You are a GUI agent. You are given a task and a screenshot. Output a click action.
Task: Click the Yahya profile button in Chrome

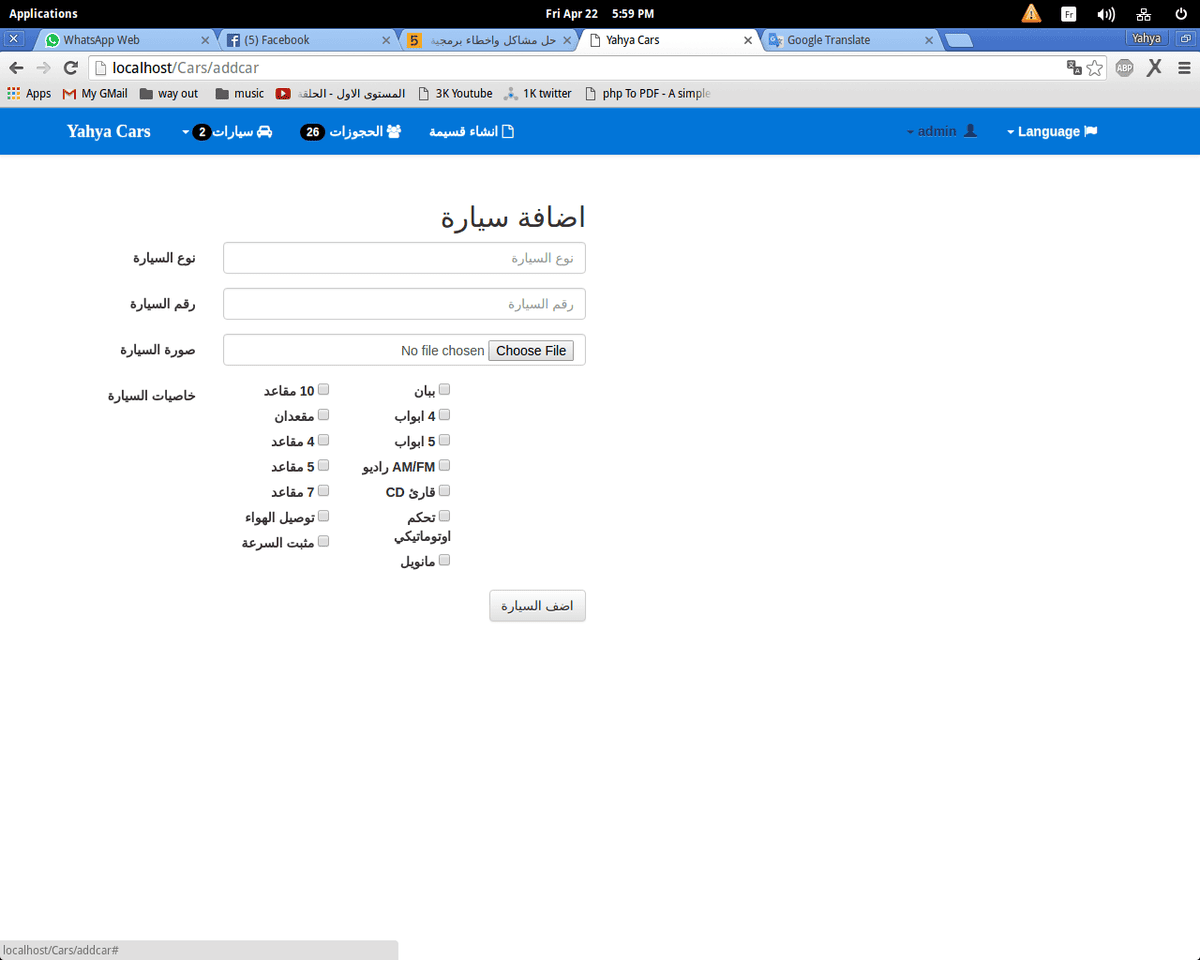(x=1147, y=38)
